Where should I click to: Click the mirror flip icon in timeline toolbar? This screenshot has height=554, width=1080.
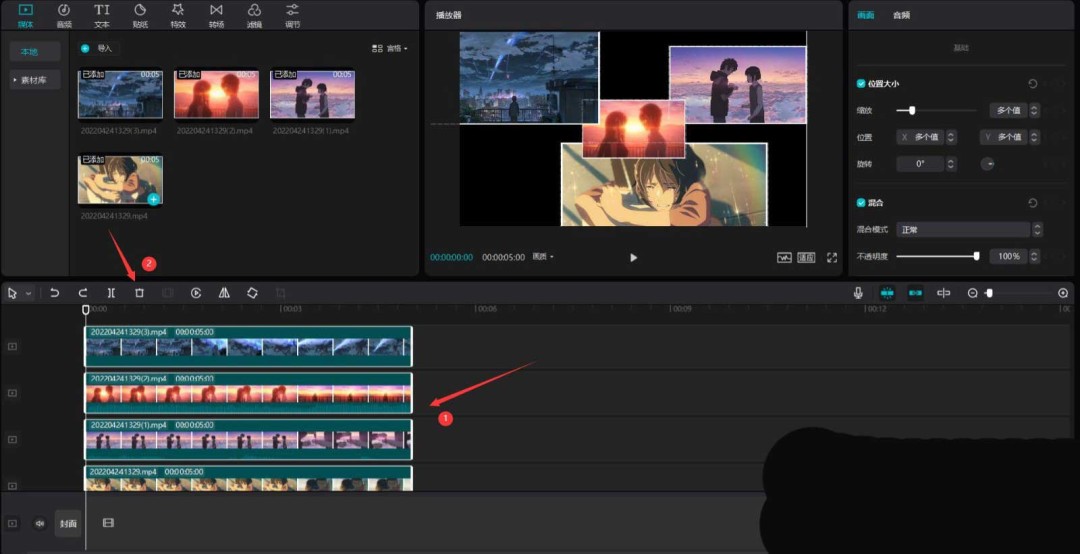pyautogui.click(x=224, y=293)
